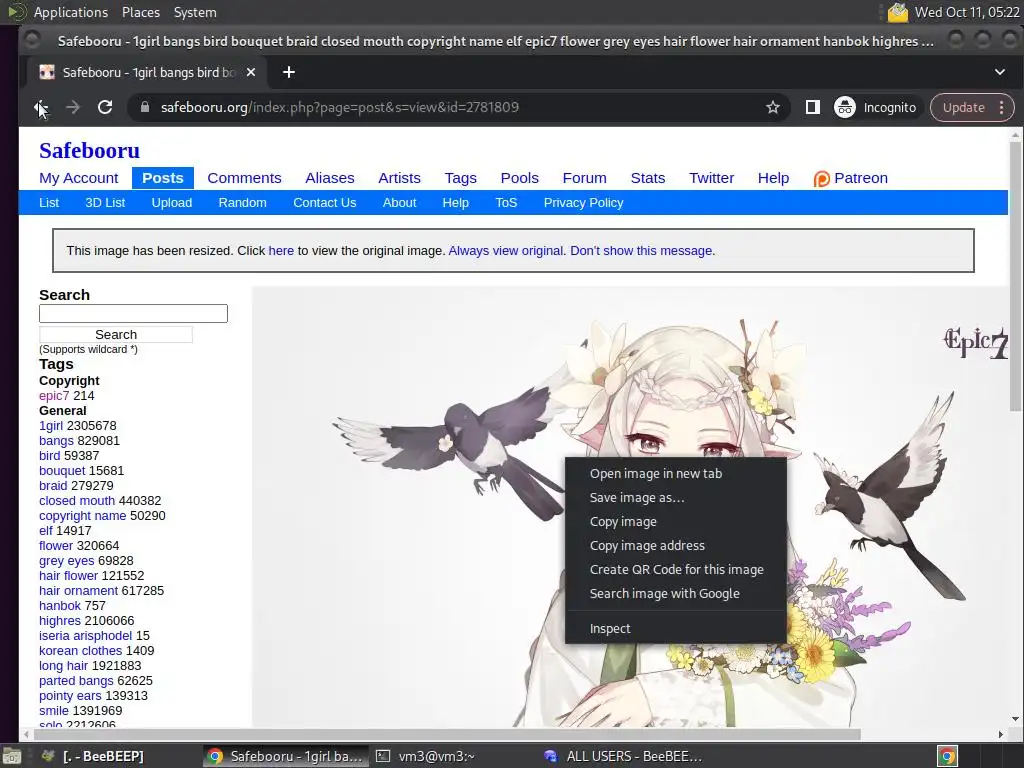The height and width of the screenshot is (768, 1024).
Task: Open the Artists page
Action: pos(399,178)
